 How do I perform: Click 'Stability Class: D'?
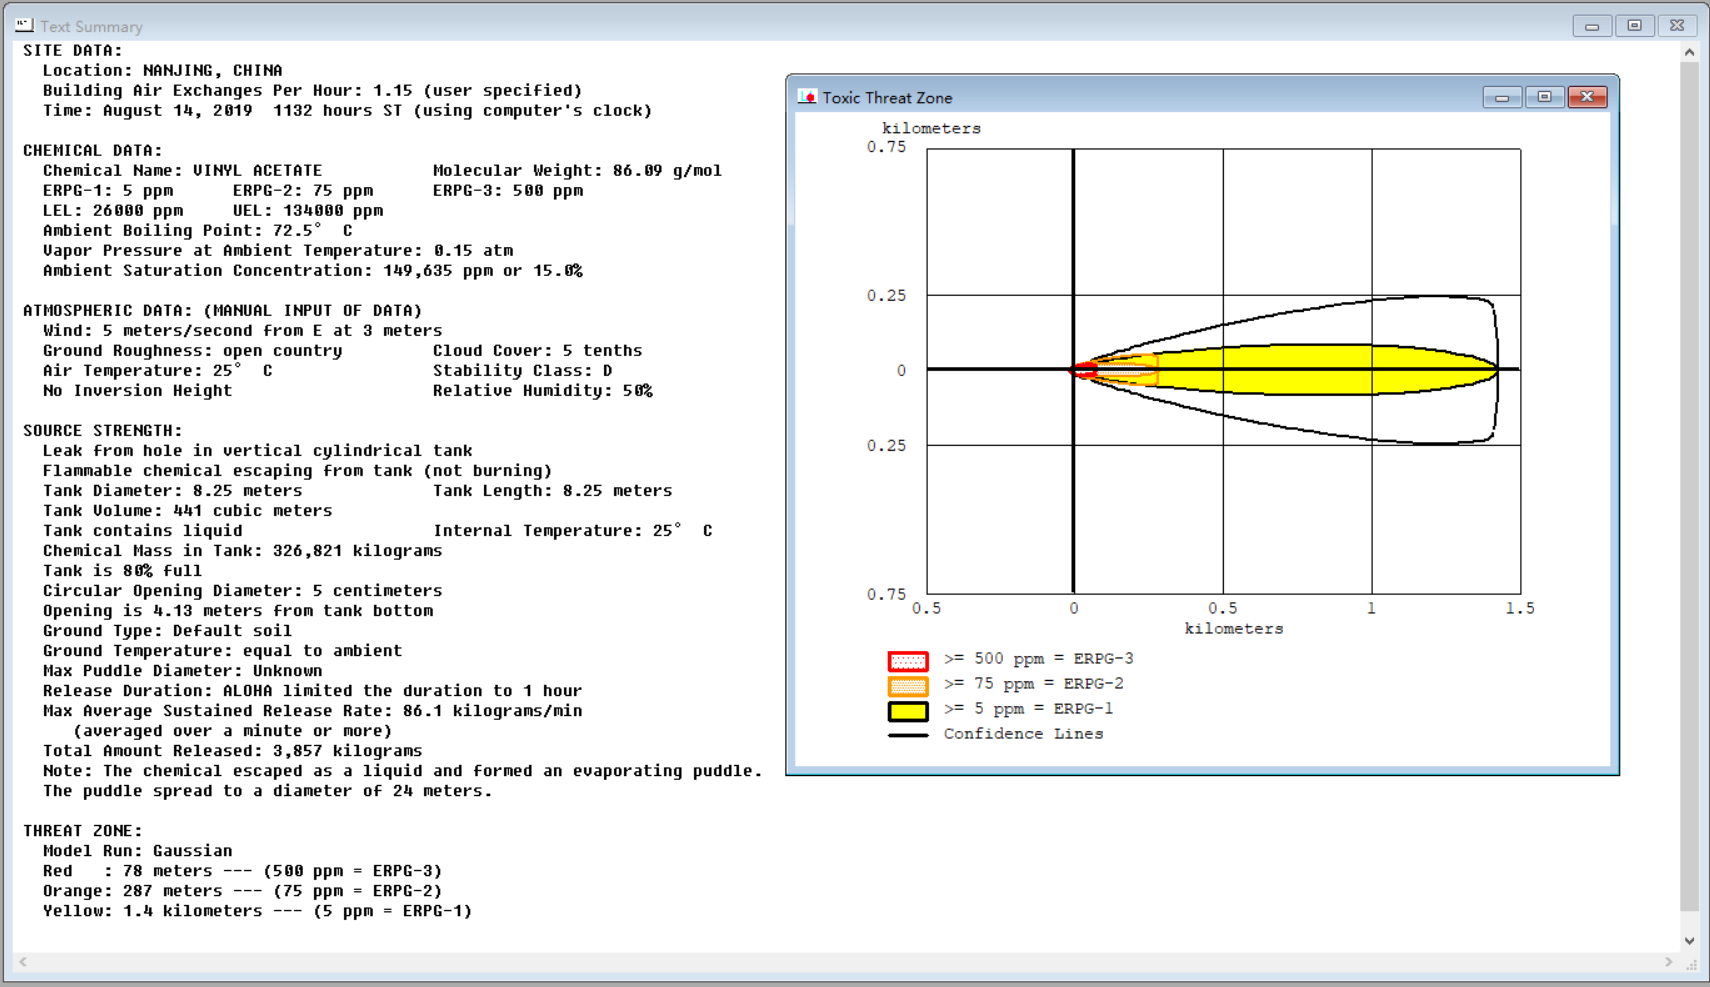point(523,371)
